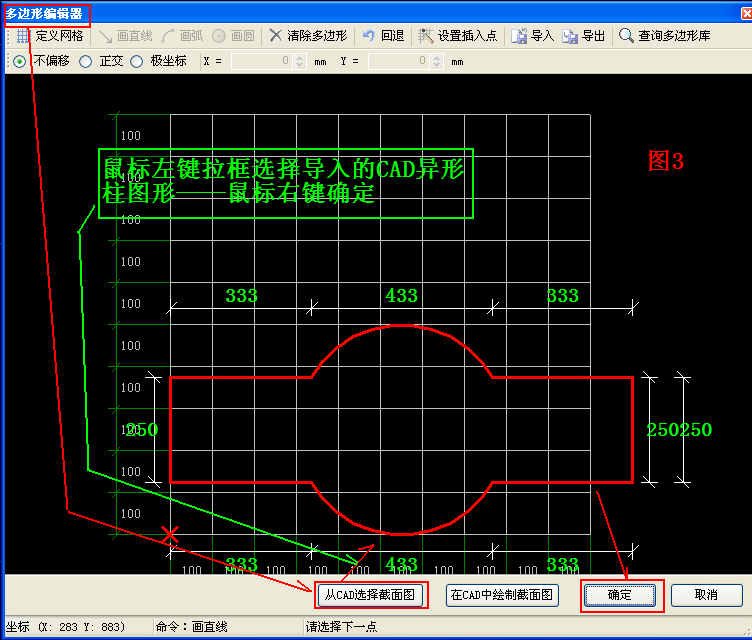Image resolution: width=752 pixels, height=640 pixels.
Task: Increase Y value with up stepper
Action: [436, 58]
